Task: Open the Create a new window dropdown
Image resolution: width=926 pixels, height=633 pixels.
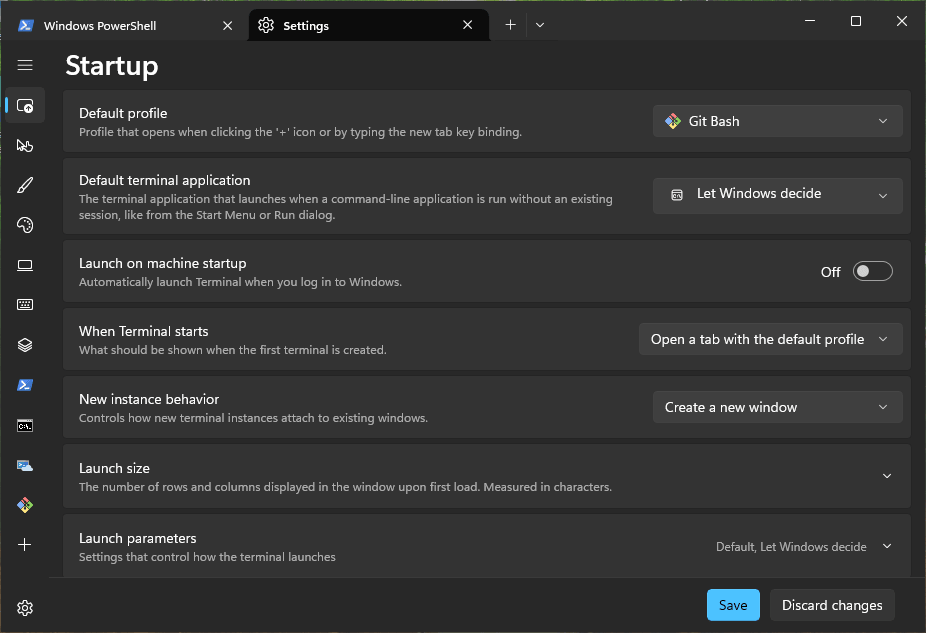Action: point(777,407)
